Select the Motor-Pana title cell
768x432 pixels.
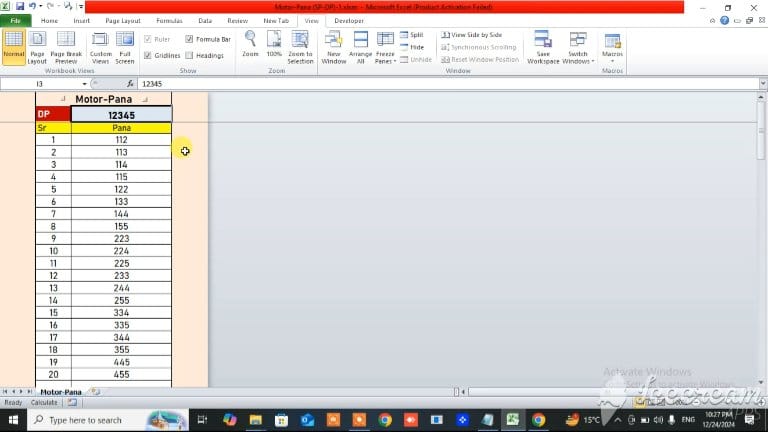[x=103, y=99]
